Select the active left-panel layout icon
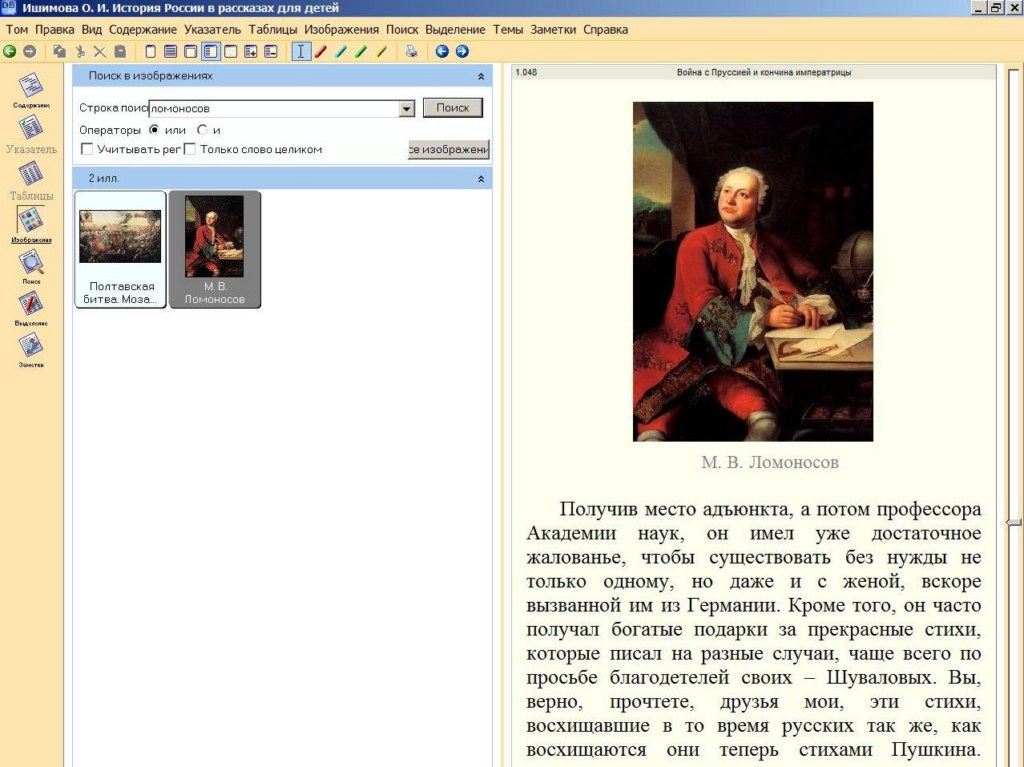 [x=210, y=52]
